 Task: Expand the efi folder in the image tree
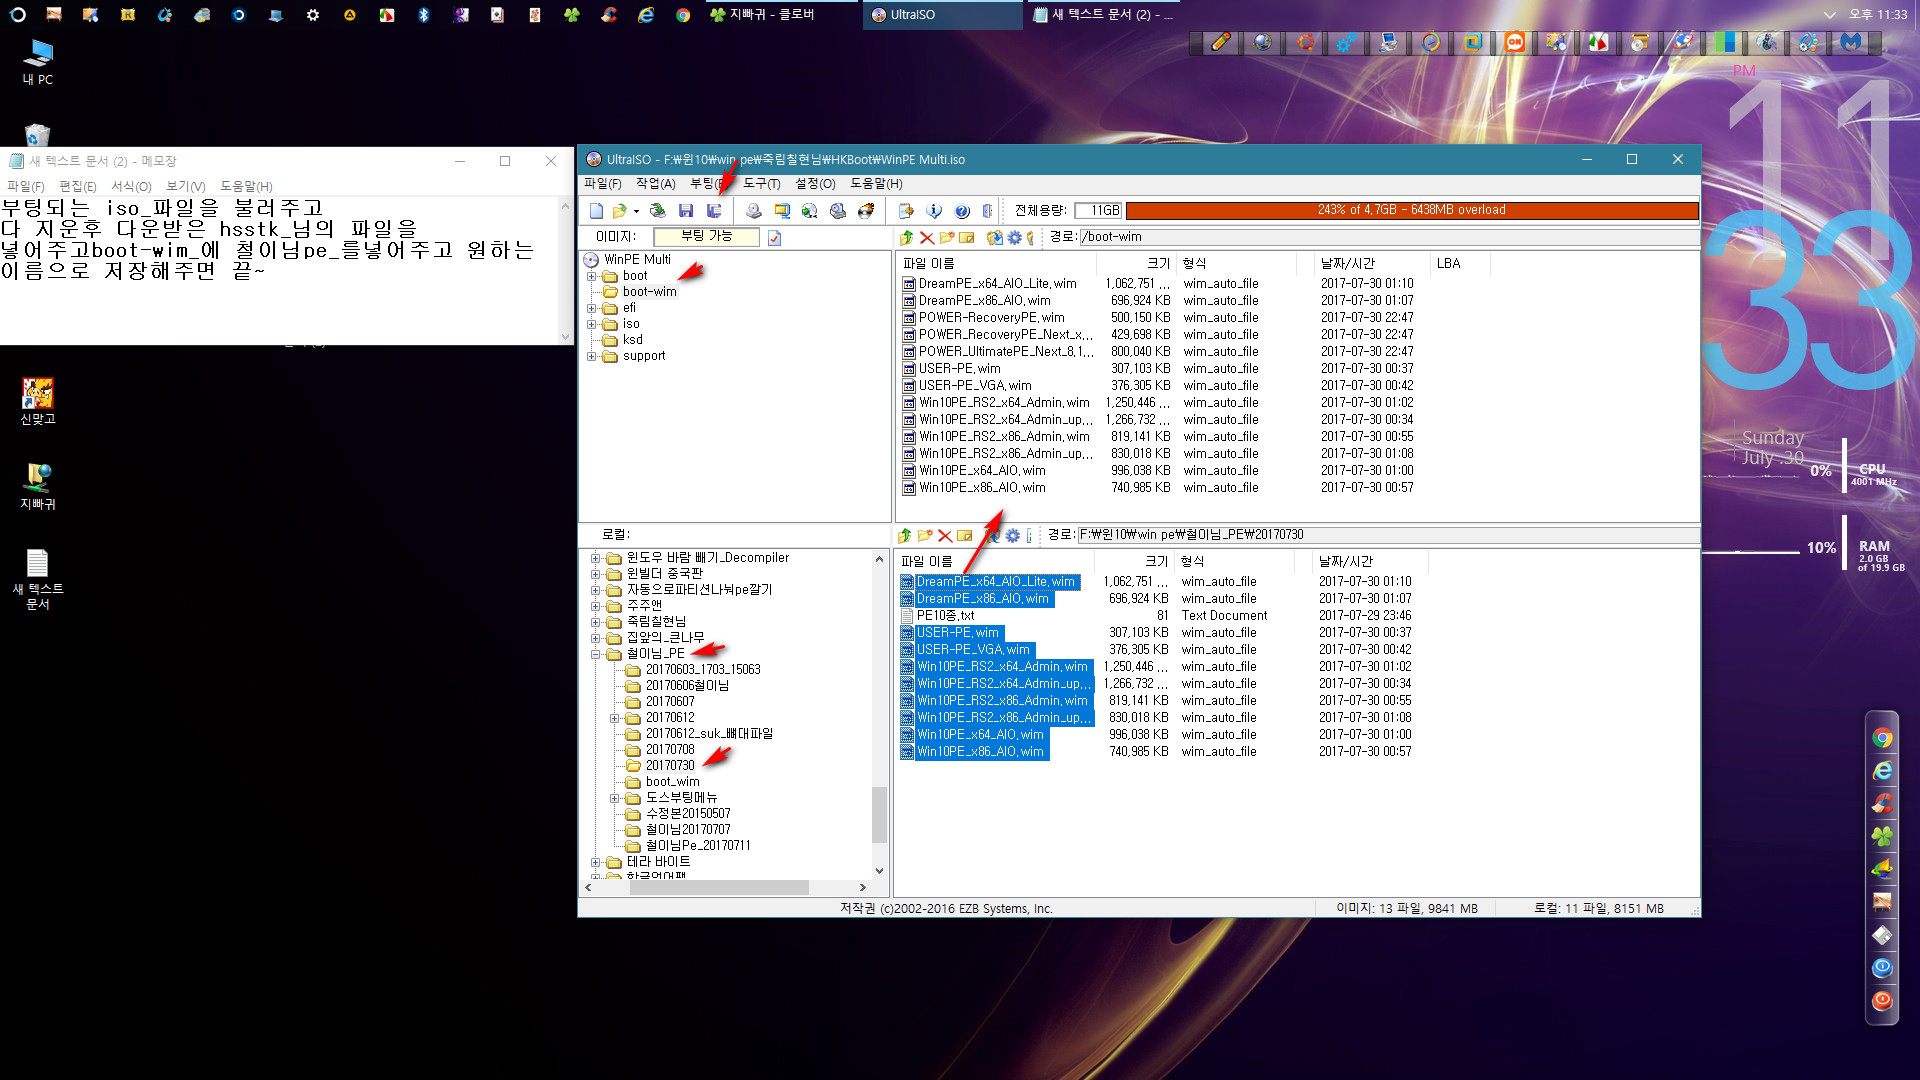coord(591,309)
